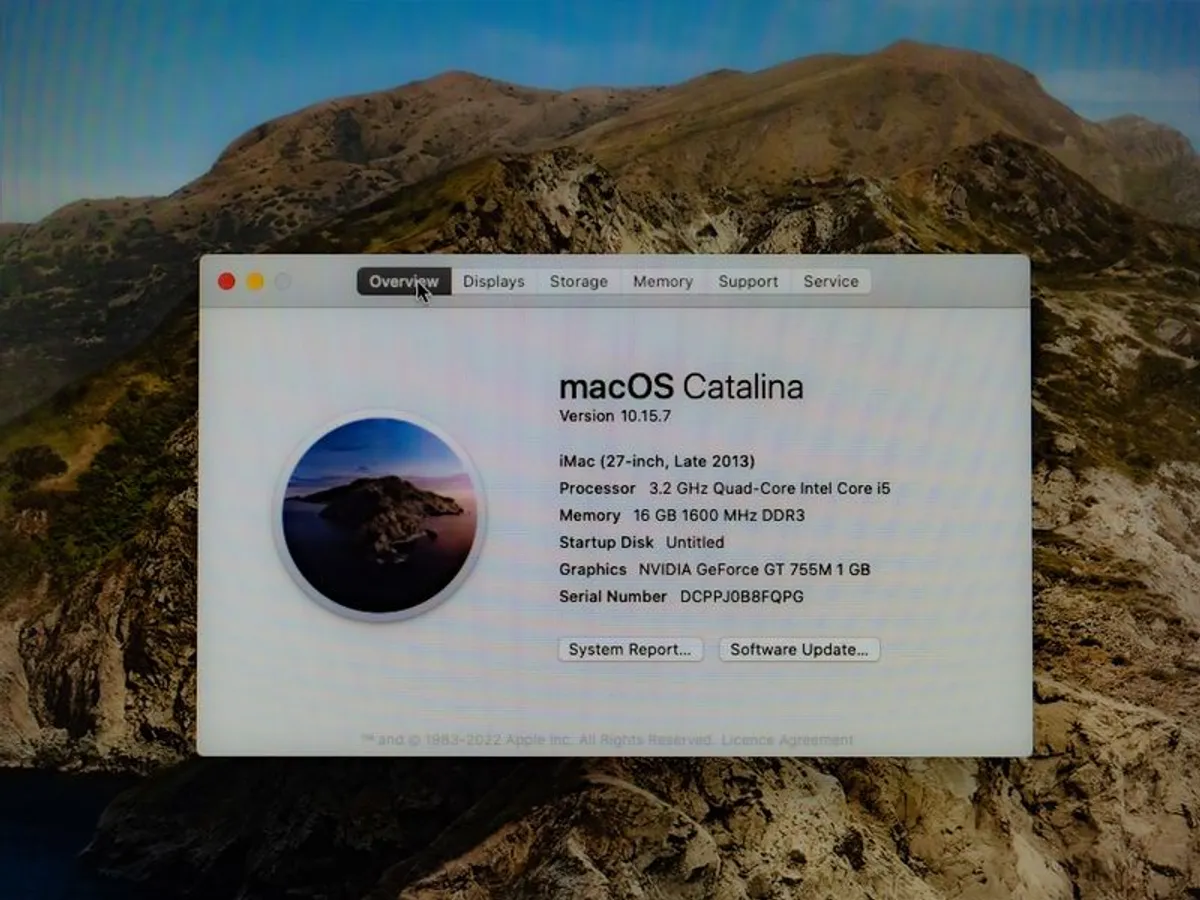
Task: Click the serial number DCPPJ0B8FQPG
Action: tap(742, 596)
